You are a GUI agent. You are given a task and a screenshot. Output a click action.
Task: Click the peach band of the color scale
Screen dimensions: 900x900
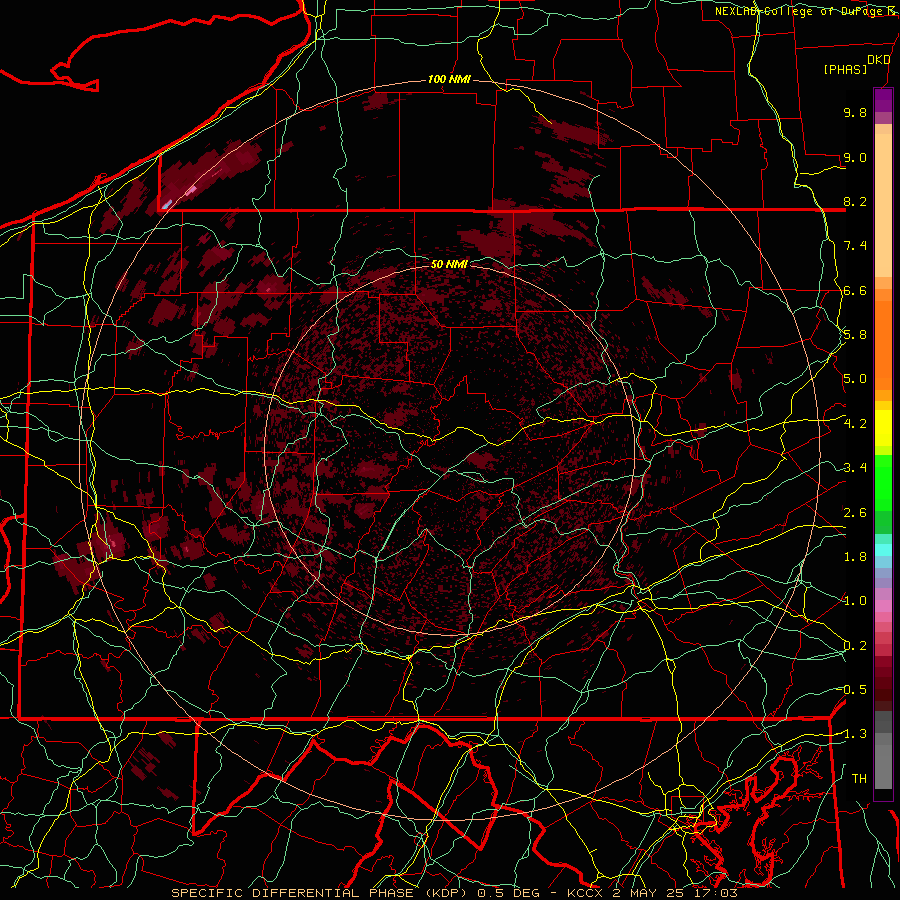pos(883,205)
